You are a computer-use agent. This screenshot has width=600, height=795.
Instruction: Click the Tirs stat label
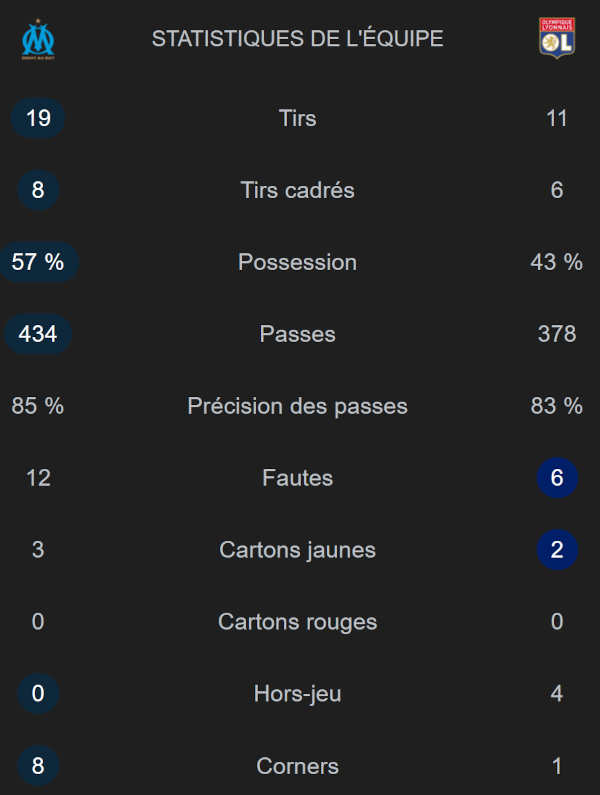click(298, 118)
